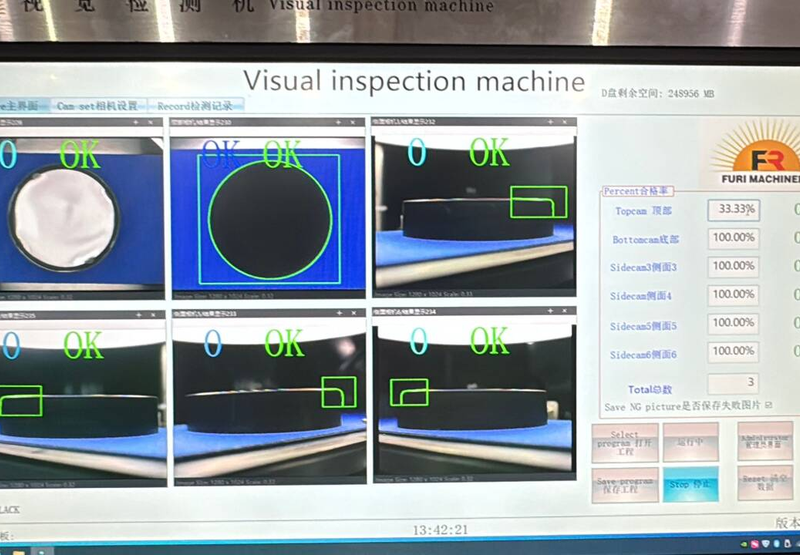
Task: Close camera window 234 with X icon
Action: pyautogui.click(x=564, y=311)
